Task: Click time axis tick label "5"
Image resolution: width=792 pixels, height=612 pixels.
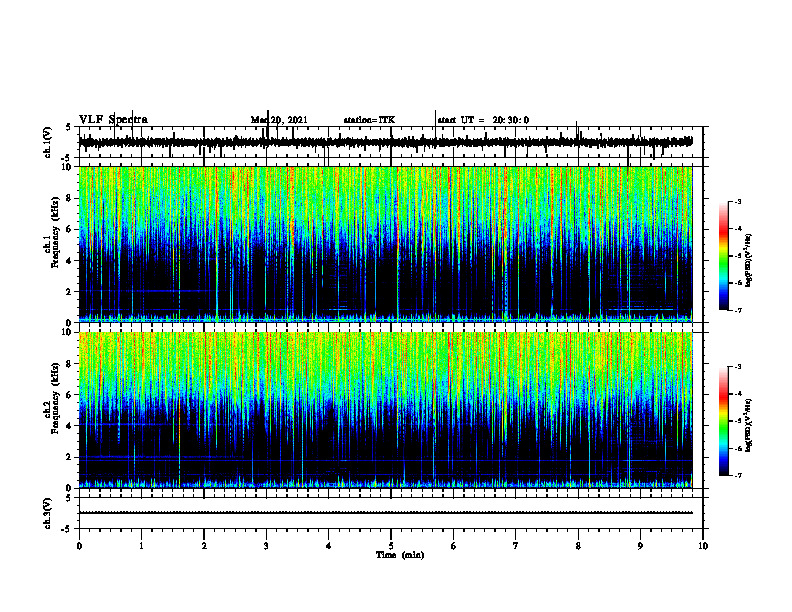Action: click(391, 546)
